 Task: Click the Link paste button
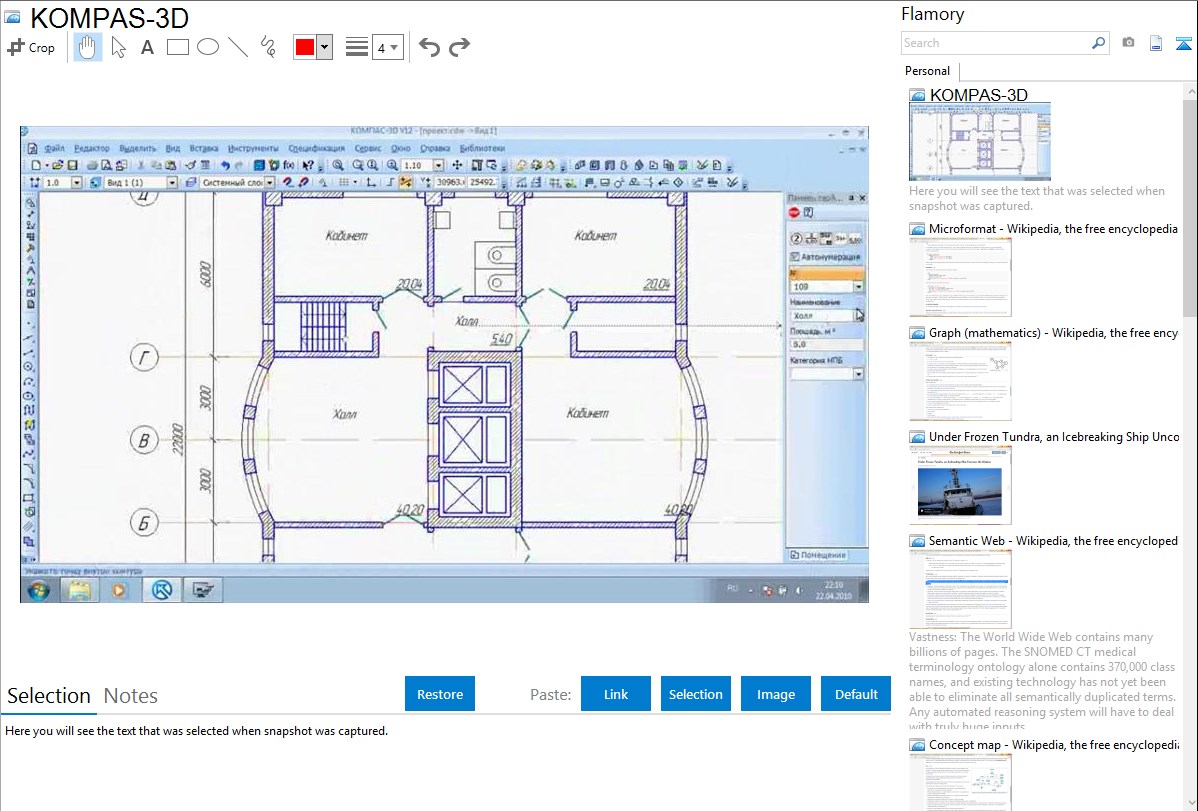615,694
